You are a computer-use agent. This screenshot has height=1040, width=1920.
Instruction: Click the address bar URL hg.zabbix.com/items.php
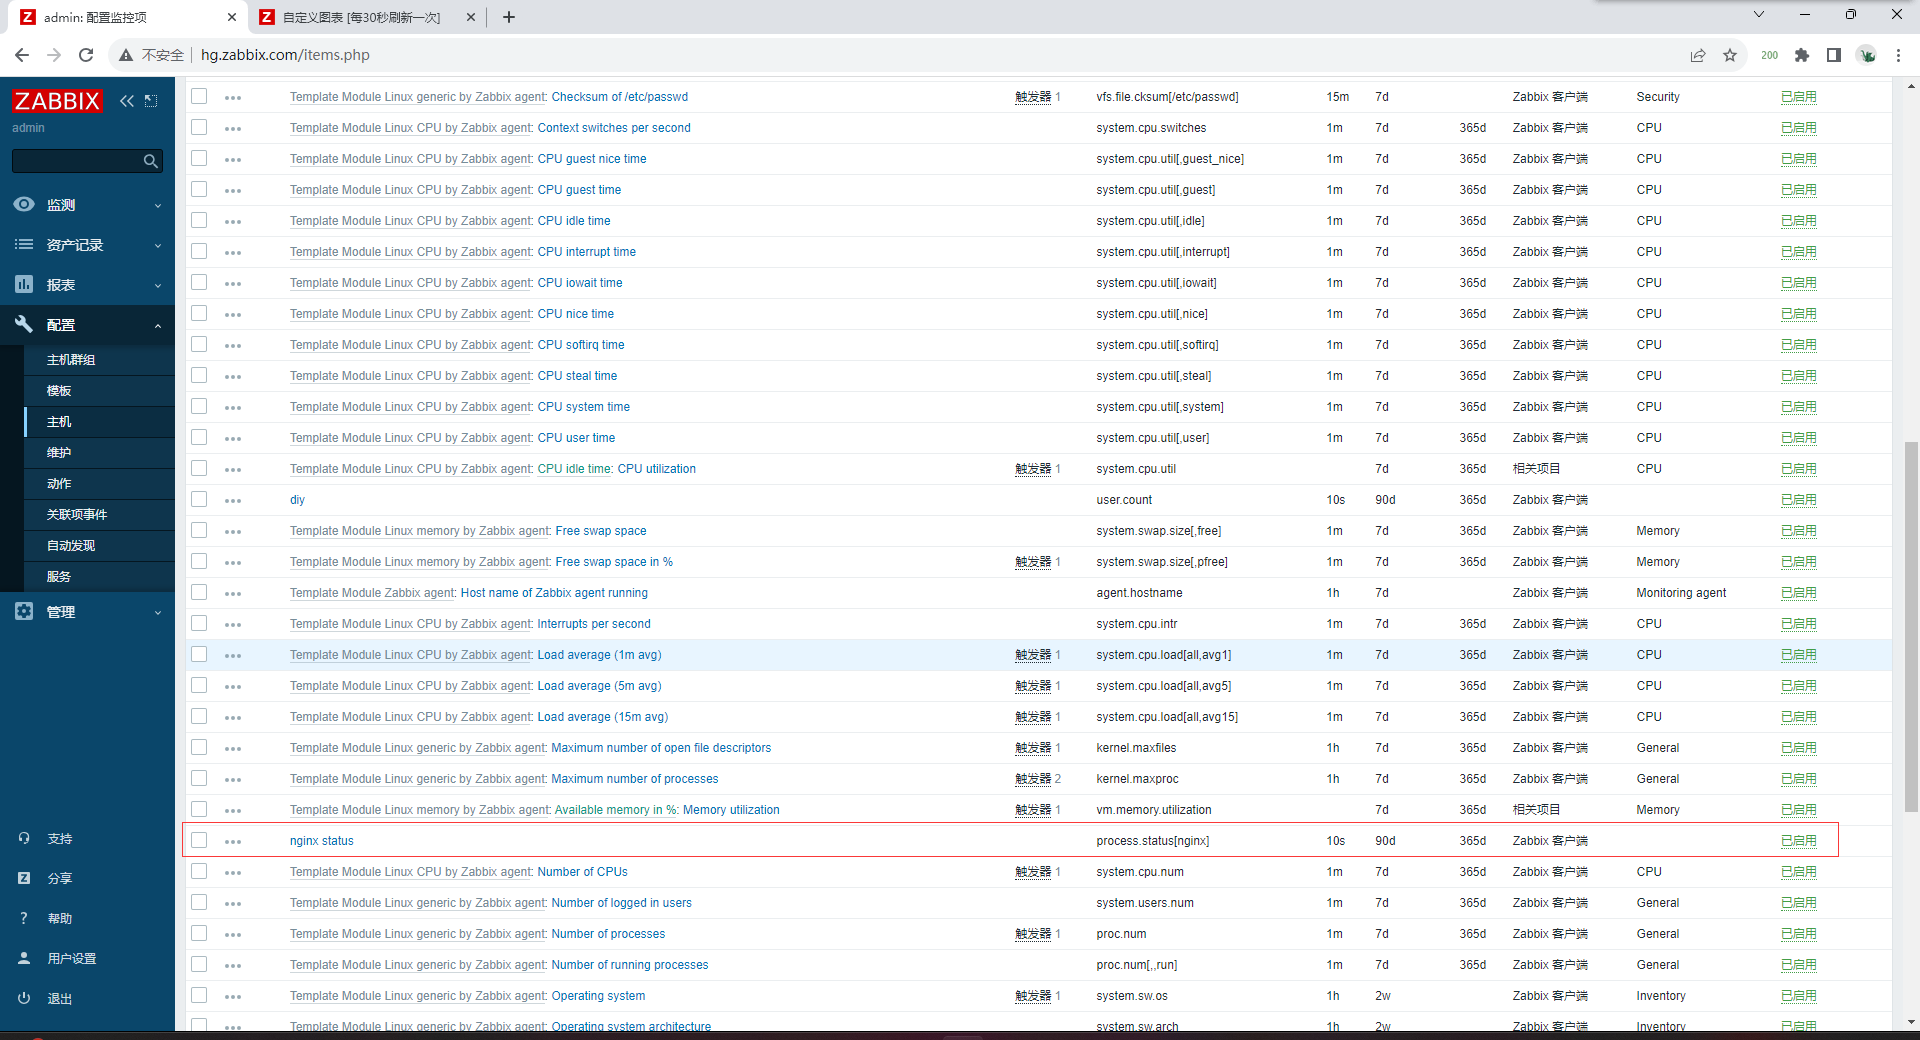click(x=285, y=55)
